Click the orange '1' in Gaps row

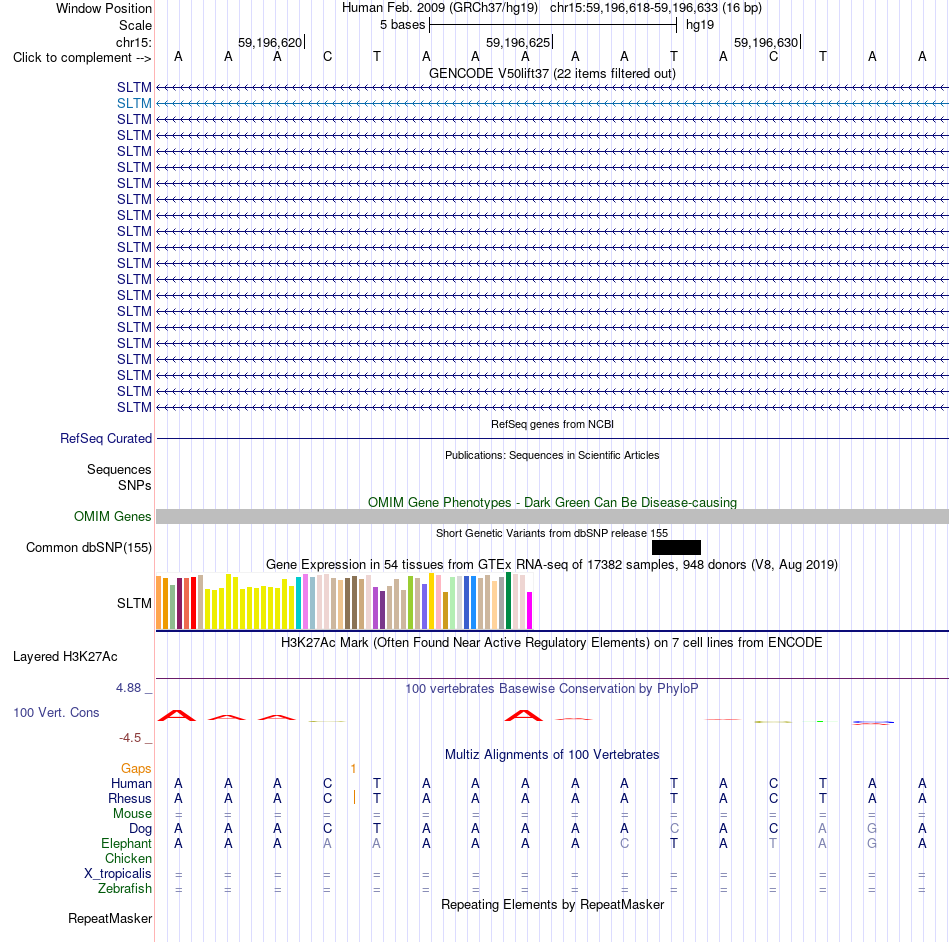(353, 769)
